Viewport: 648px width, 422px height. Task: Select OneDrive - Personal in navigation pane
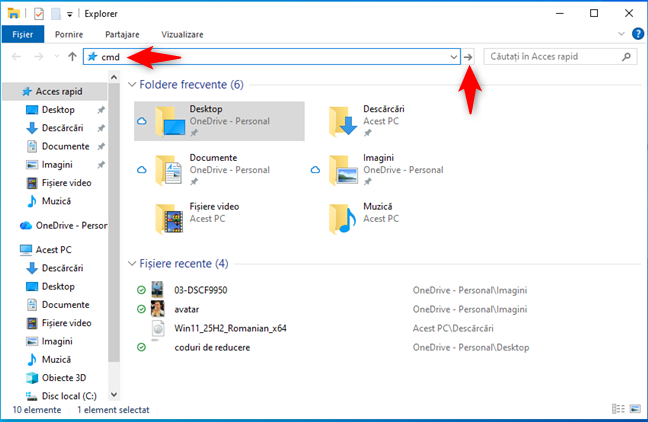63,225
